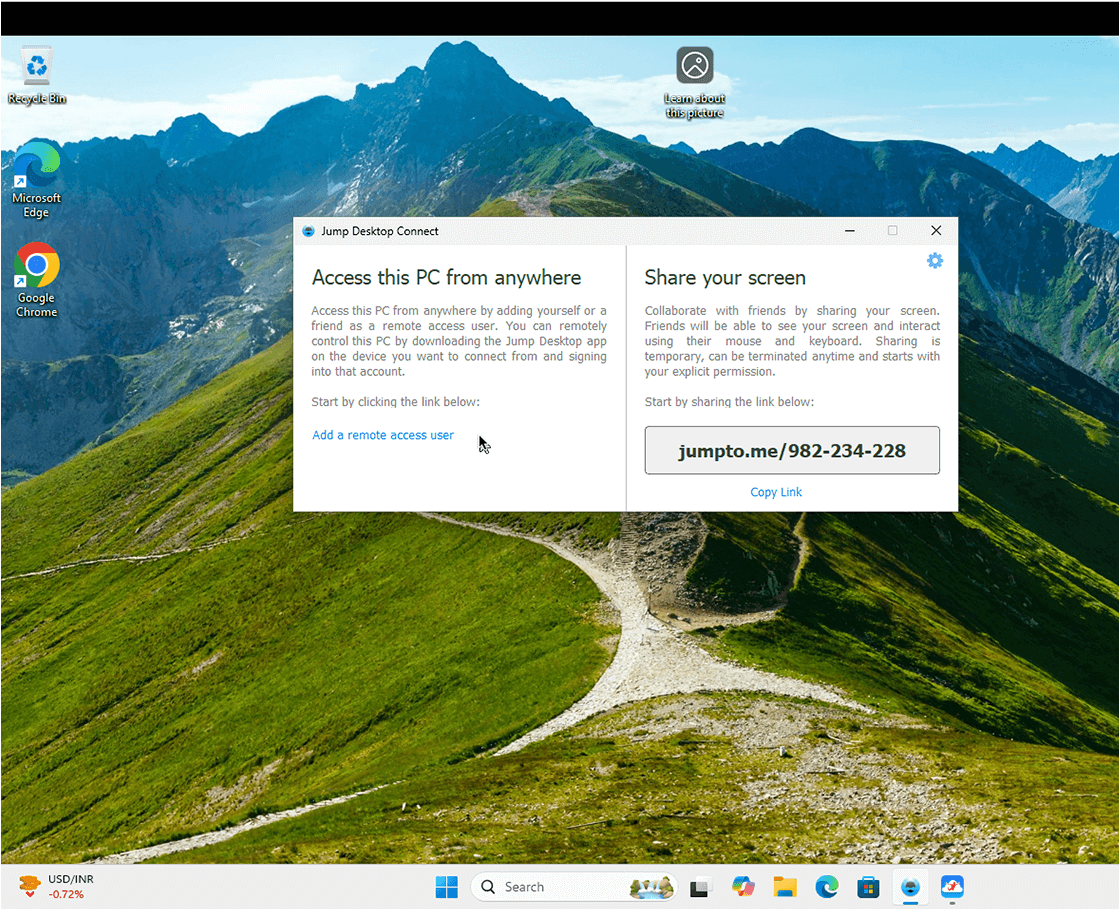Open the USD/INR widget
Screen dimensions: 1119x909
(x=55, y=886)
